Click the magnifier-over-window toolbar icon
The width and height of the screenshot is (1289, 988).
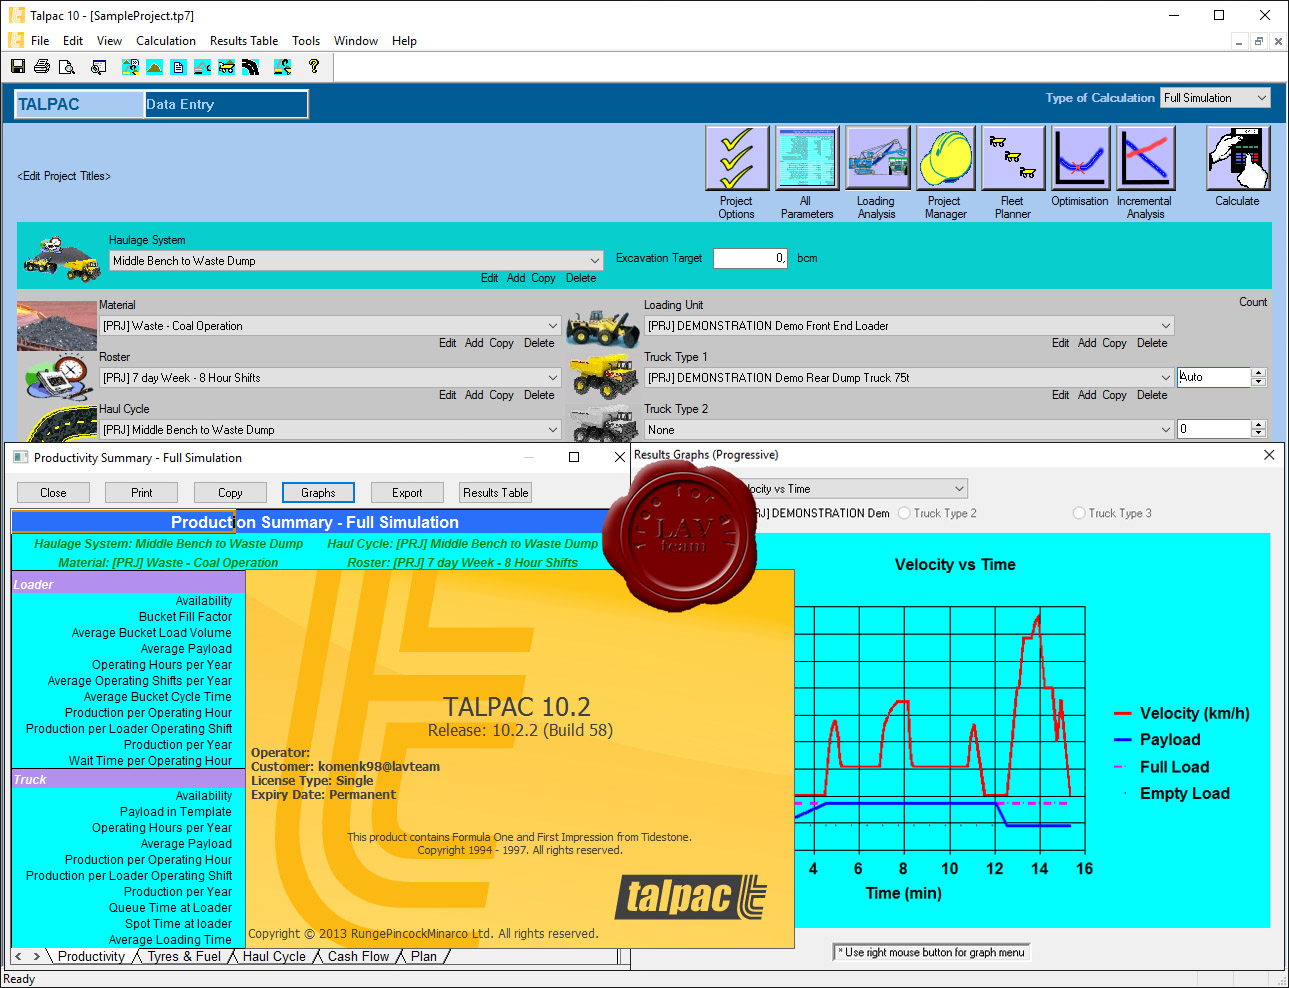coord(98,66)
